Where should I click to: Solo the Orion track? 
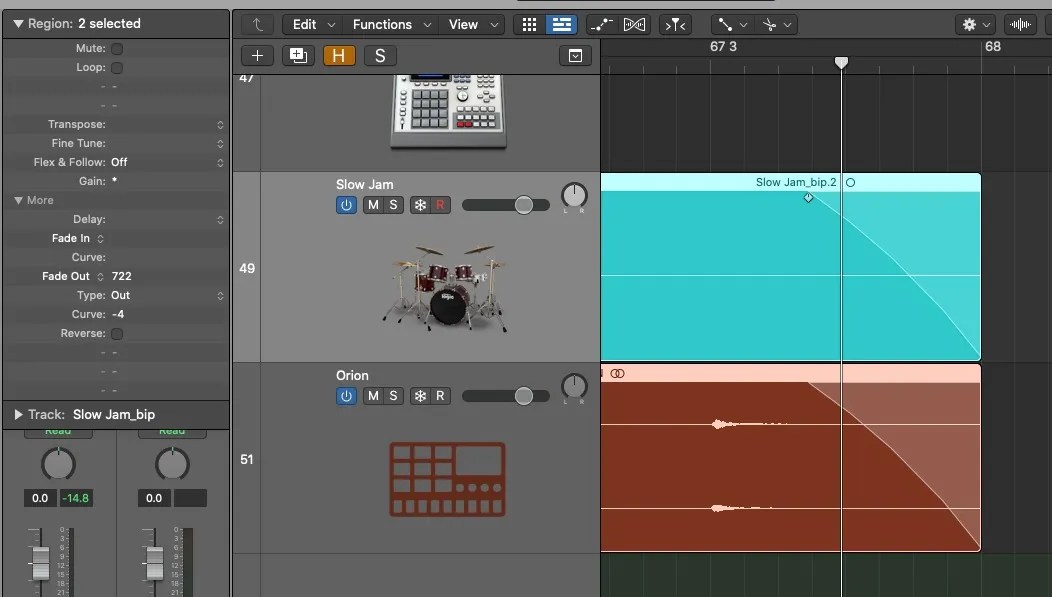click(396, 396)
